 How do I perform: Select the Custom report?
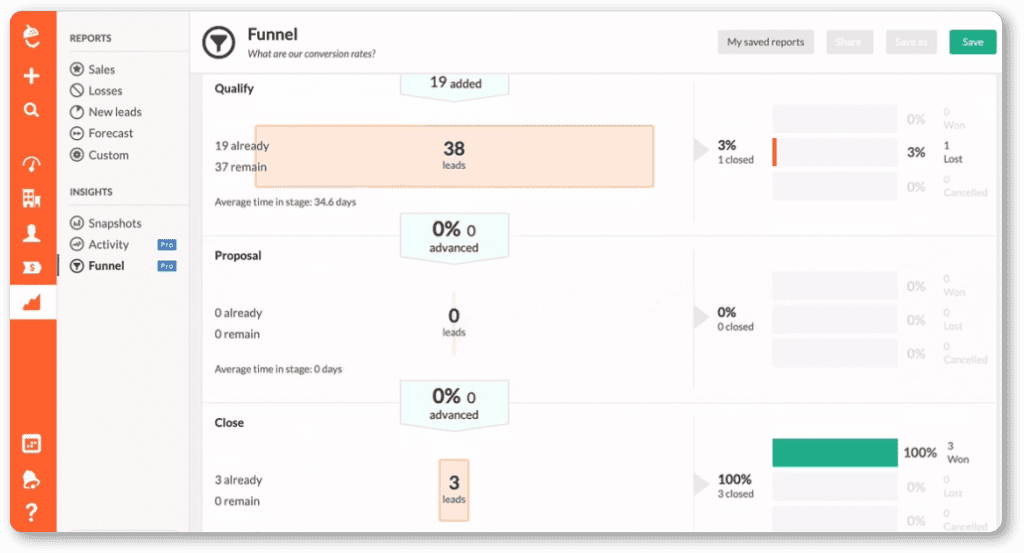[108, 155]
